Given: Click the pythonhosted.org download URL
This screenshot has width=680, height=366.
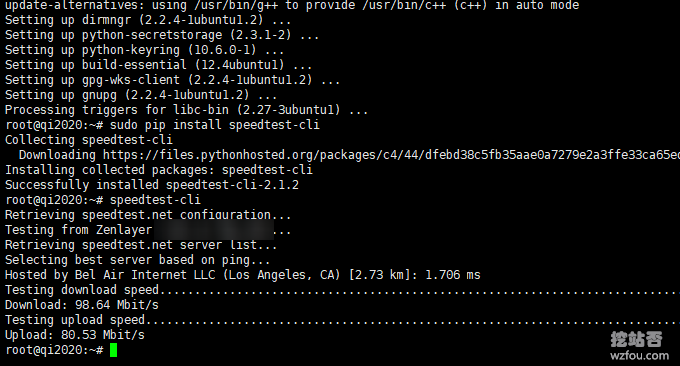Looking at the screenshot, I should click(391, 155).
